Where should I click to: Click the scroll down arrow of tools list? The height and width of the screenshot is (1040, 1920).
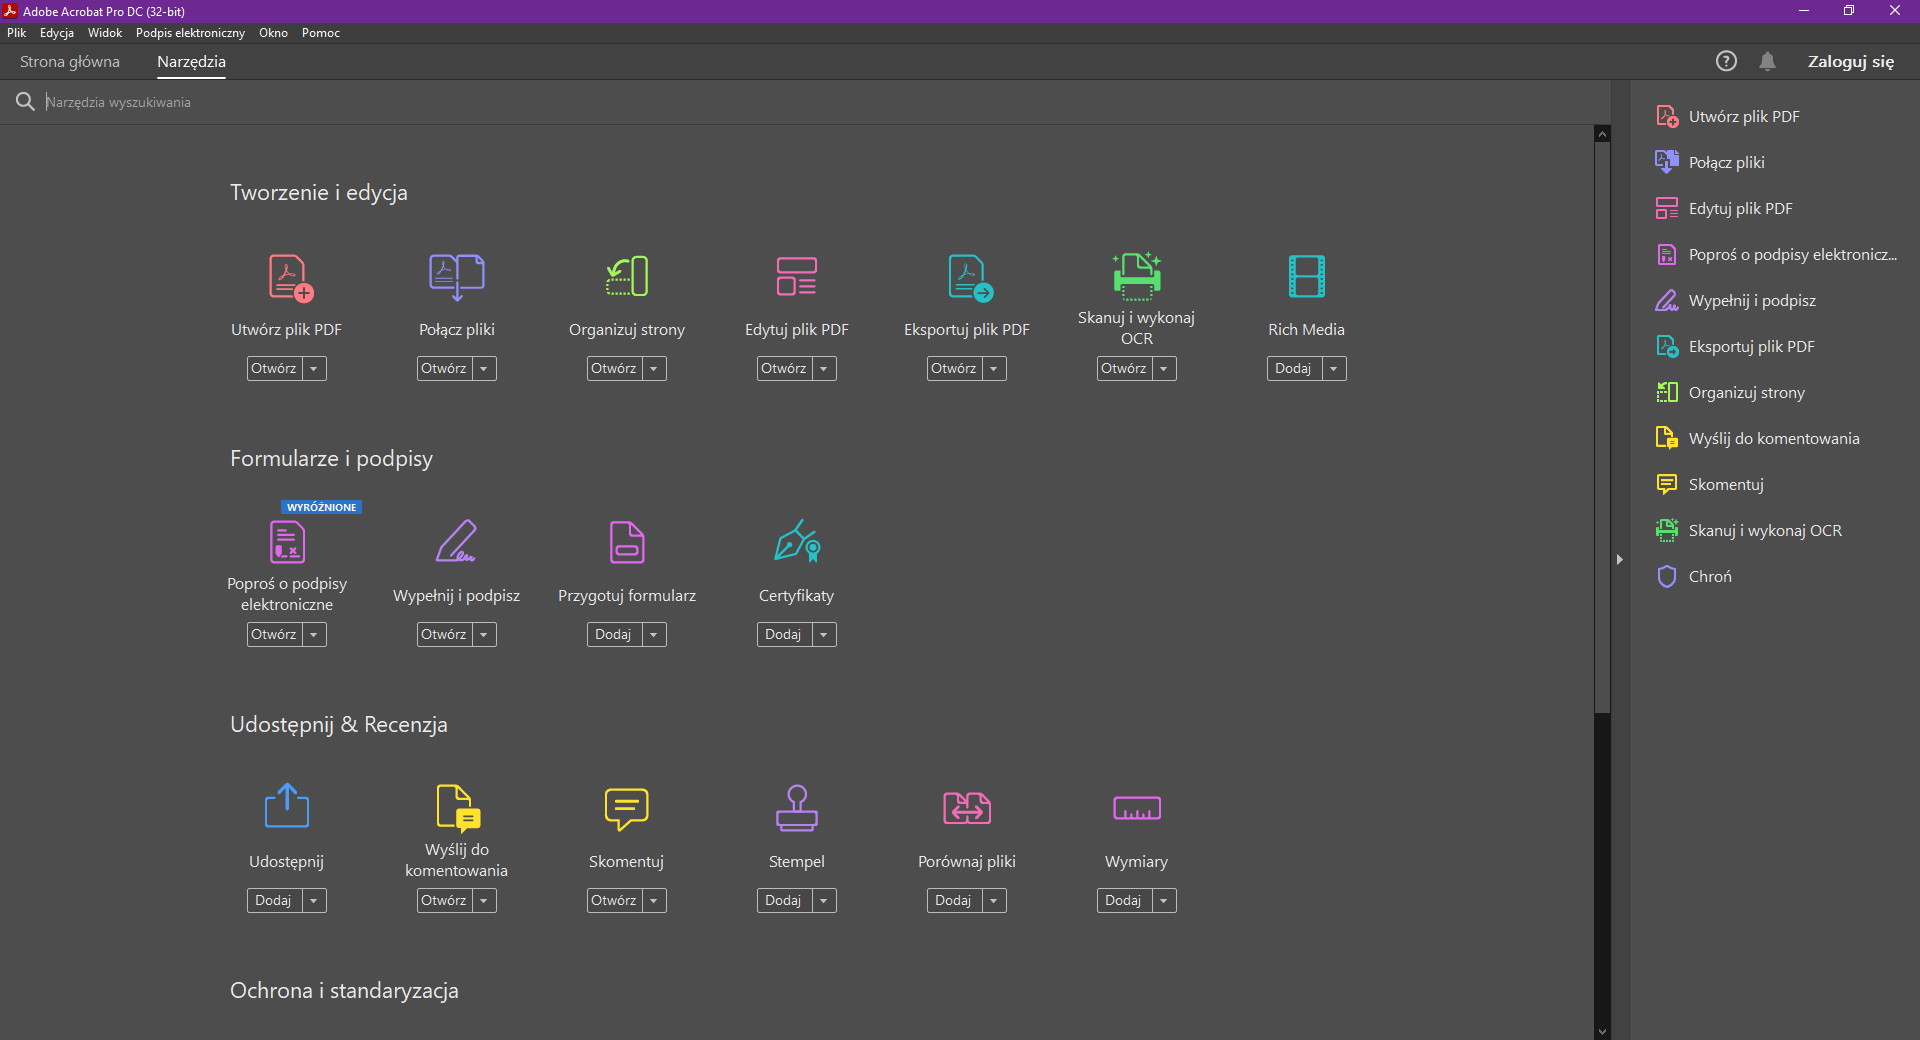1602,1032
